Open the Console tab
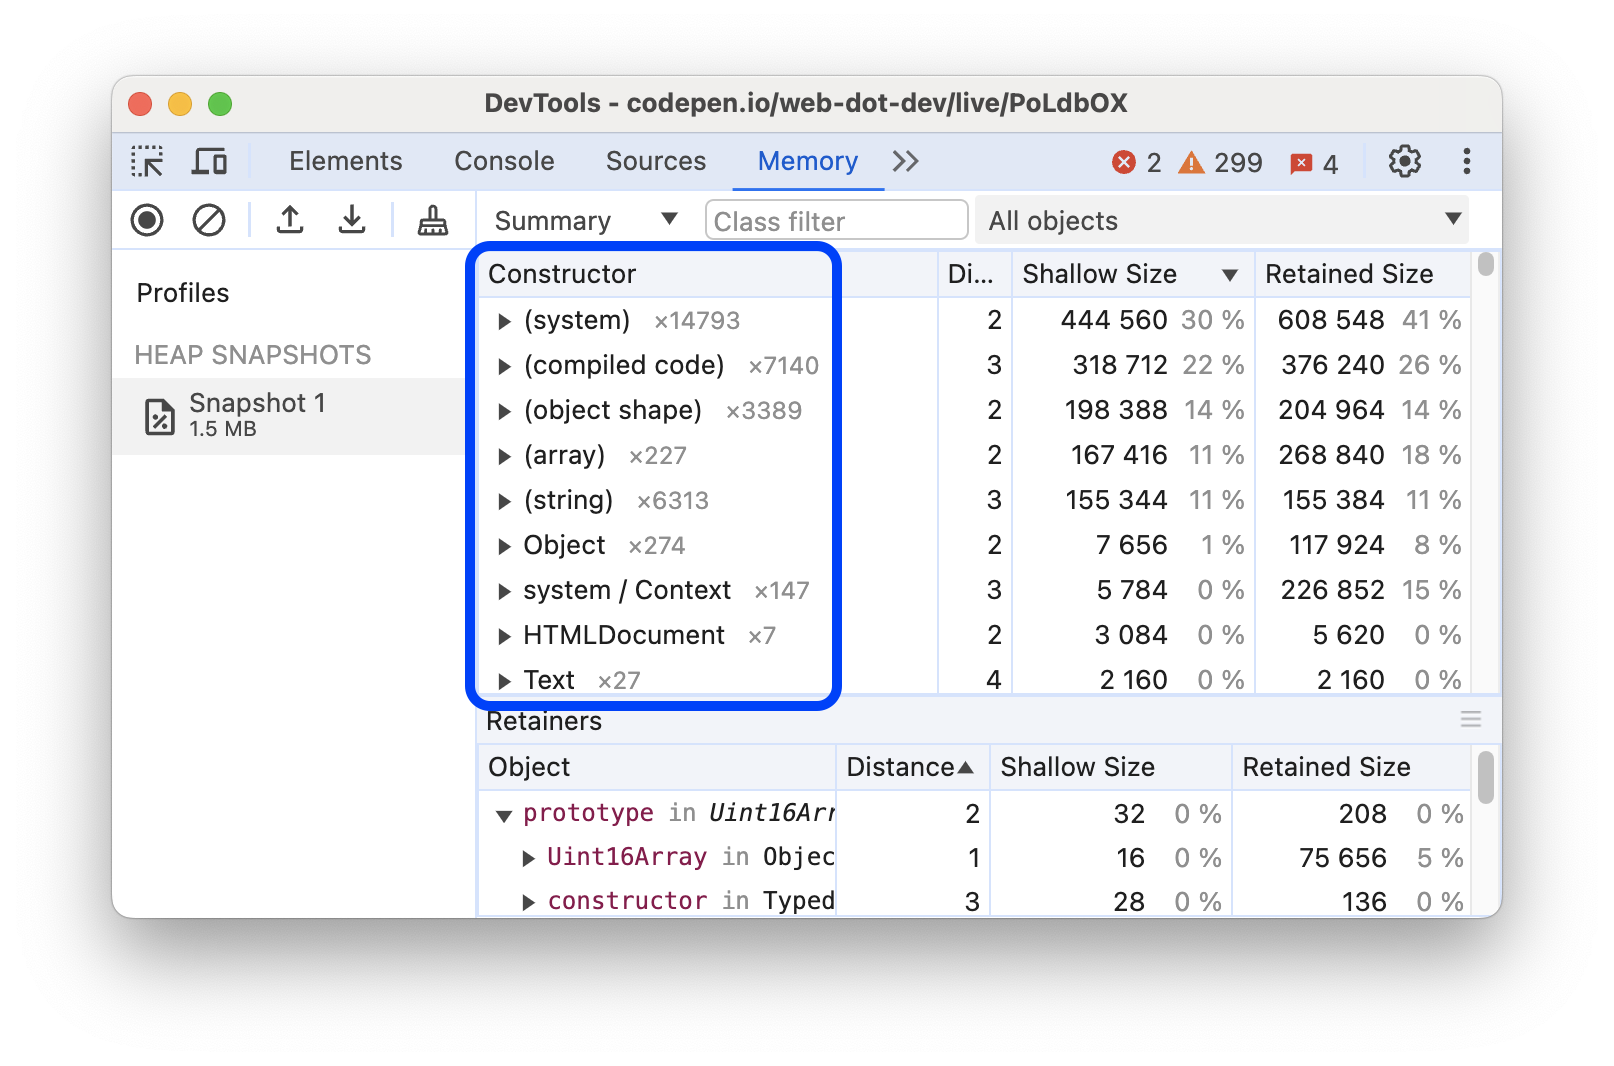This screenshot has height=1066, width=1614. pos(504,161)
